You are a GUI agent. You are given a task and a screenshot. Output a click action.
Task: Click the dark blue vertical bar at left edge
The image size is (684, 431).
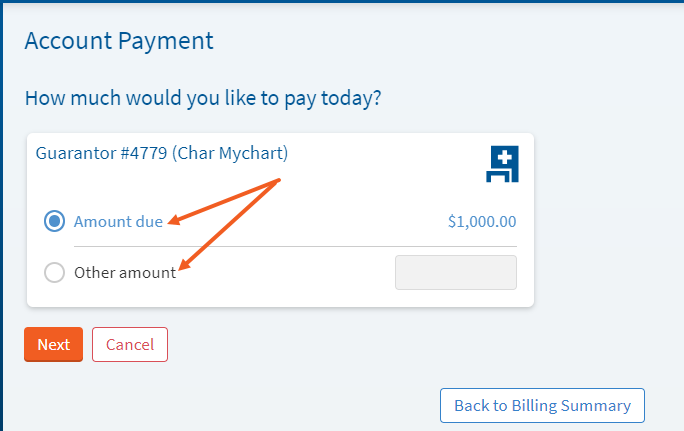tap(2, 215)
